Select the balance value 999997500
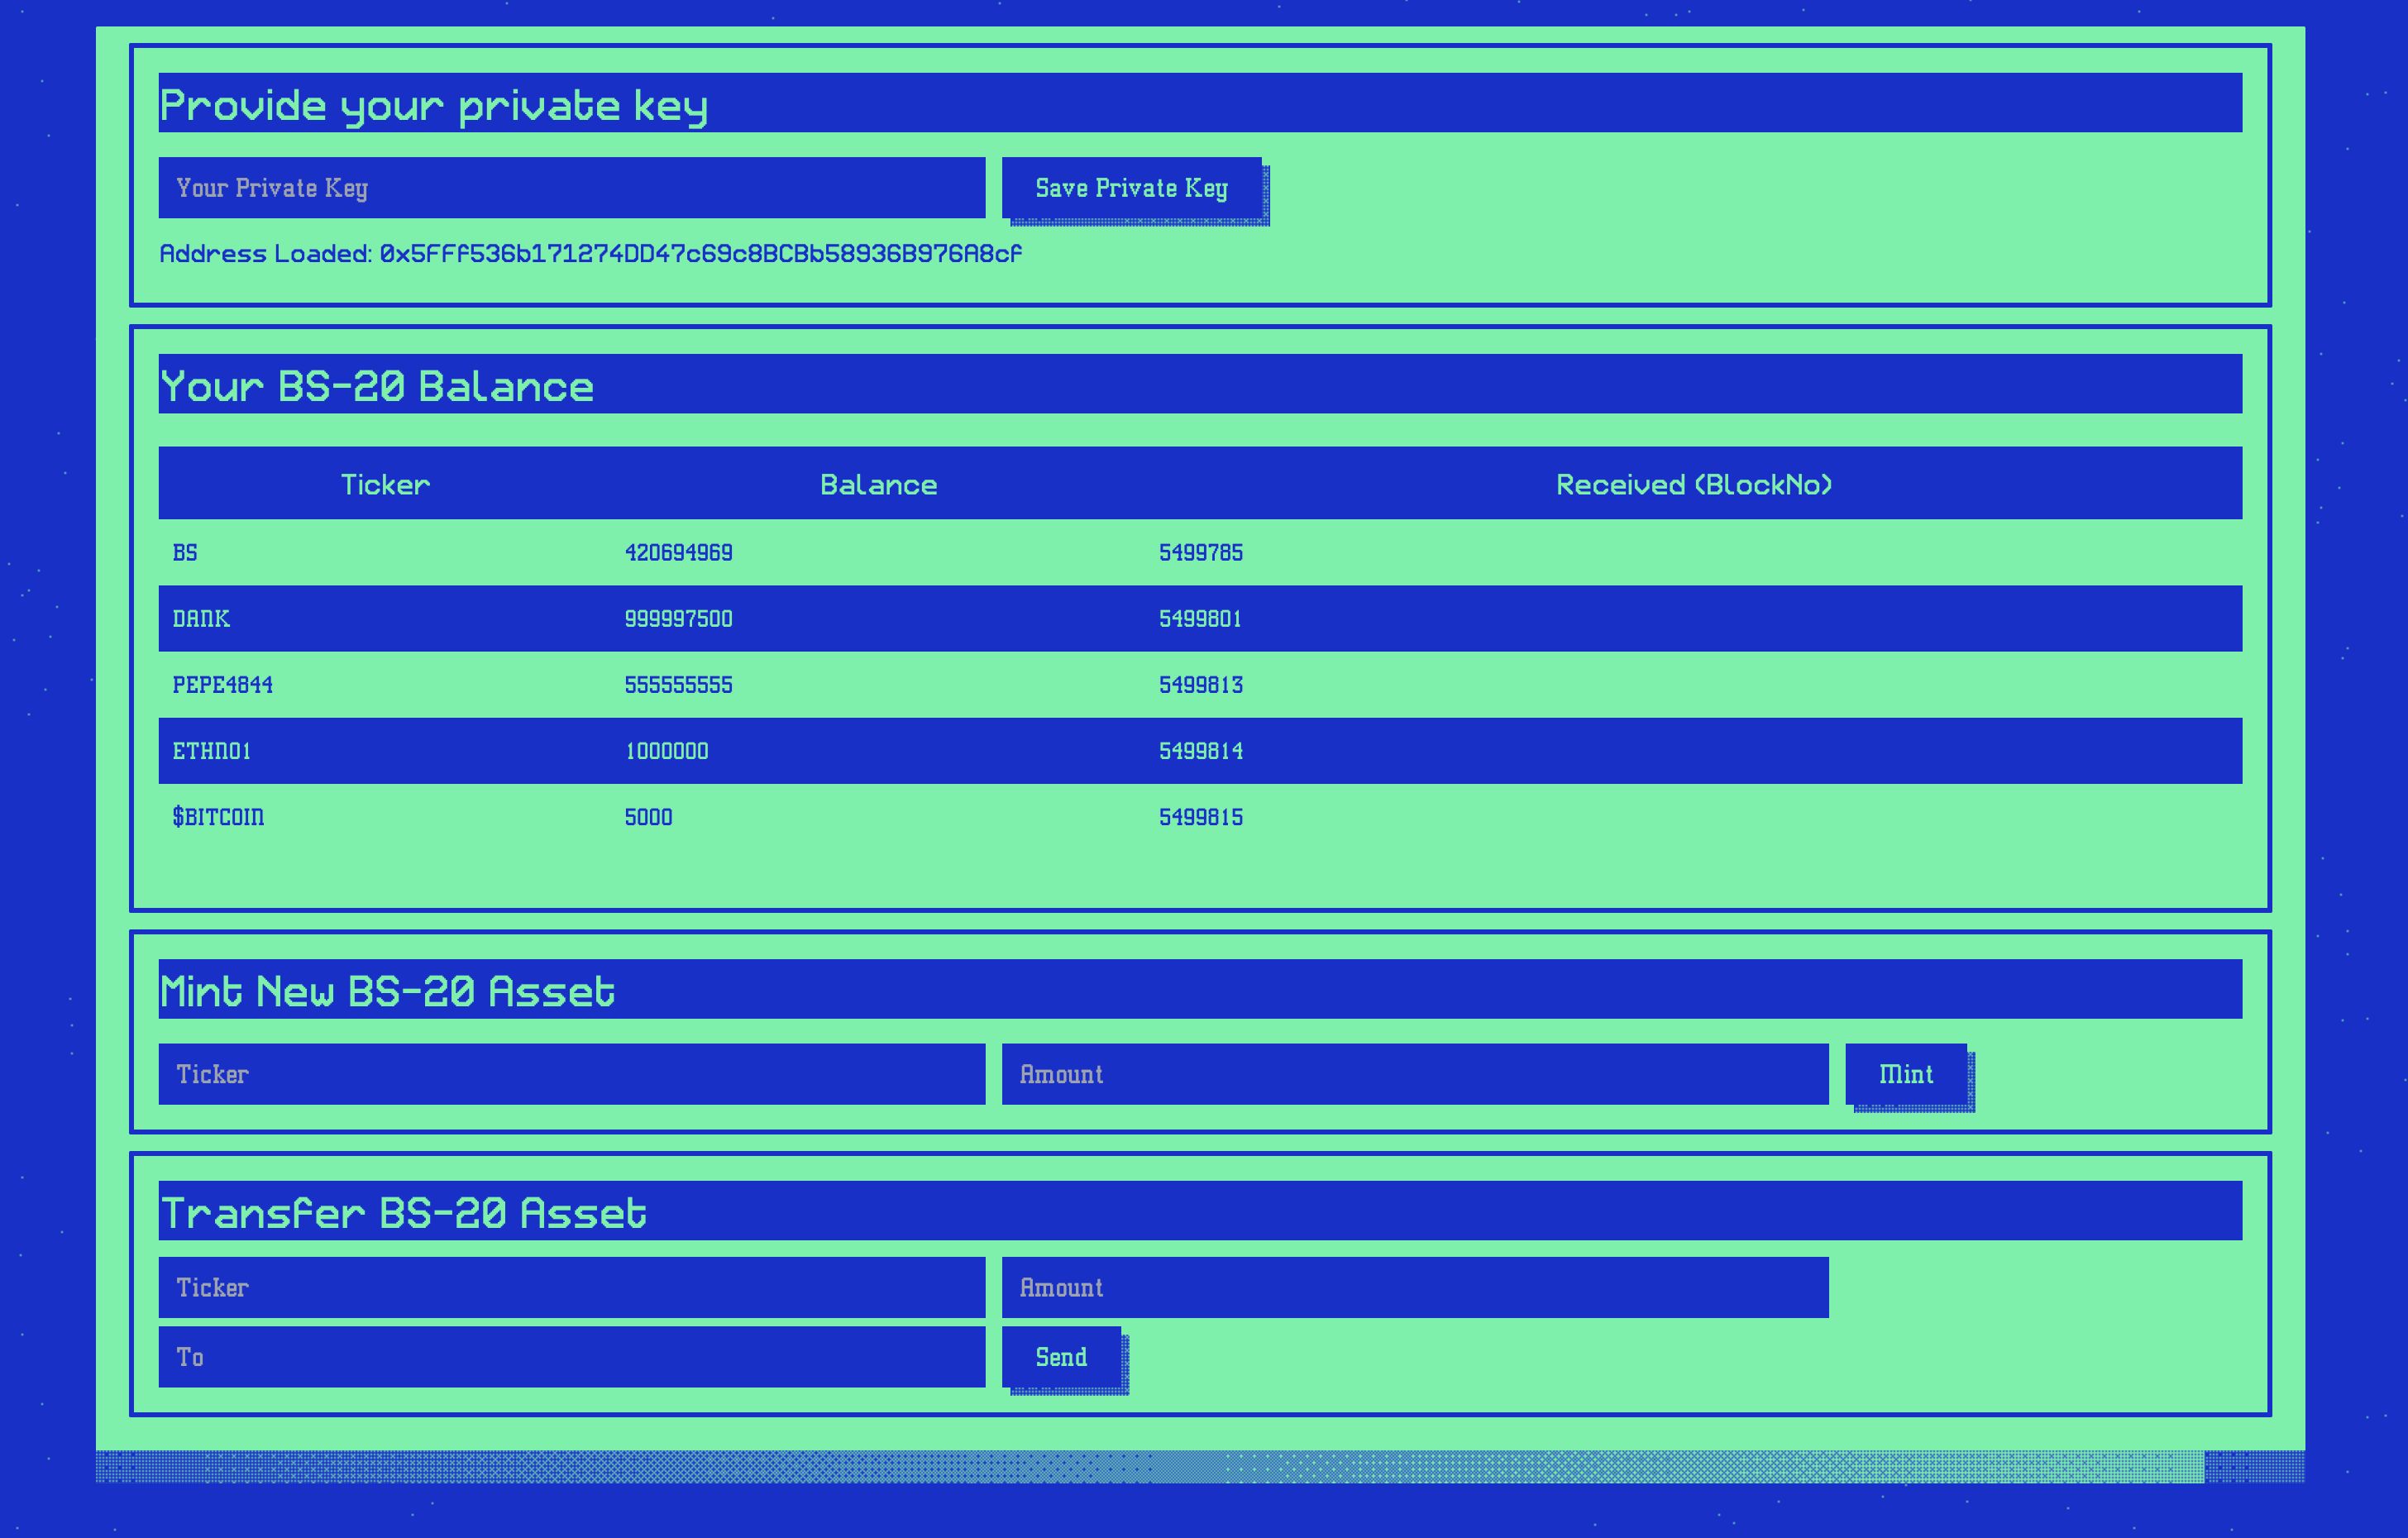Viewport: 2408px width, 1538px height. pyautogui.click(x=678, y=618)
